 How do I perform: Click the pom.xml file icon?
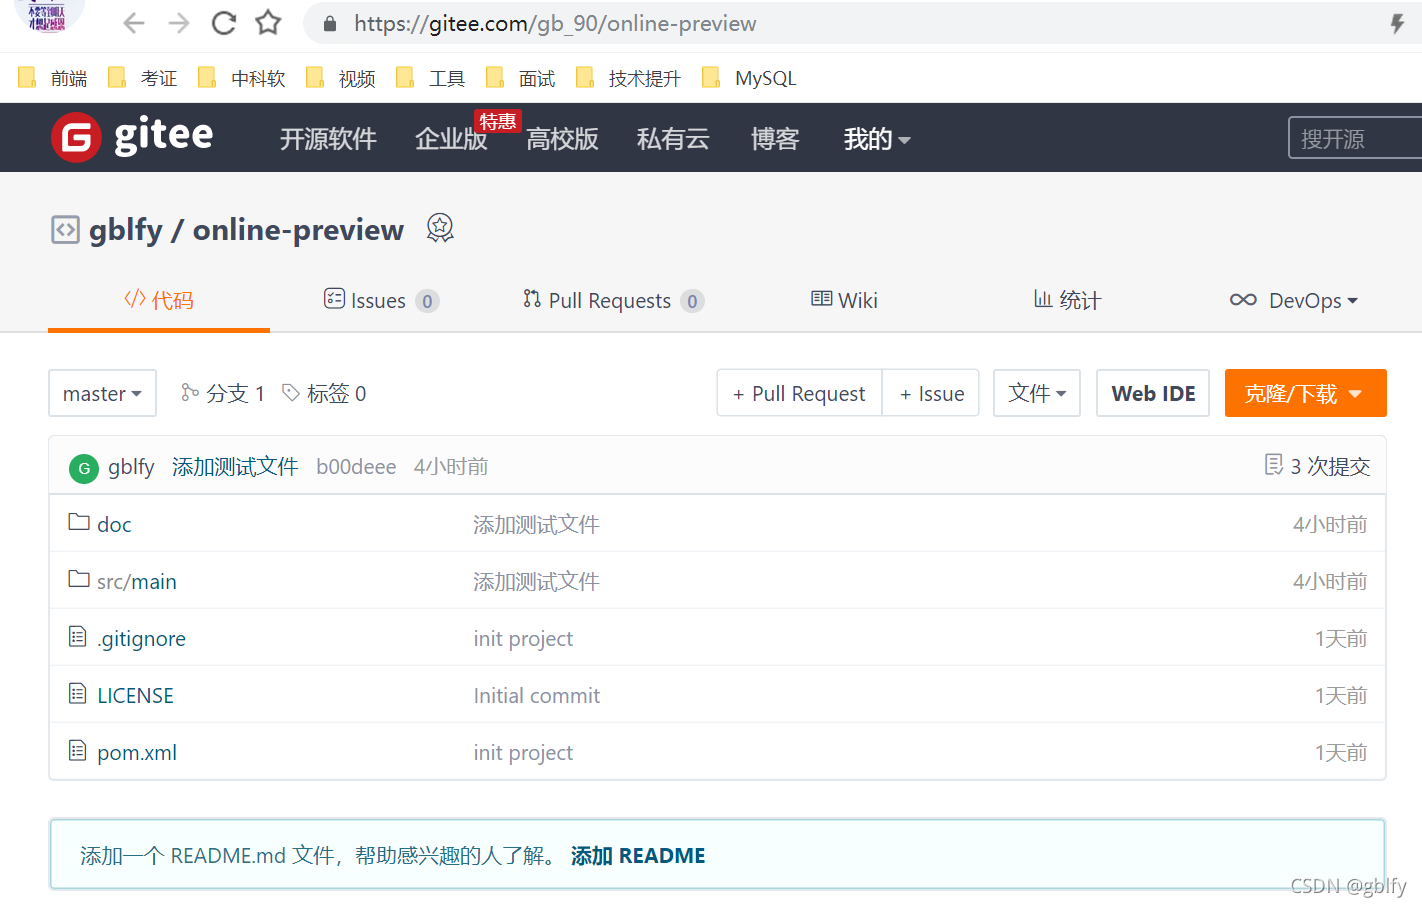78,750
